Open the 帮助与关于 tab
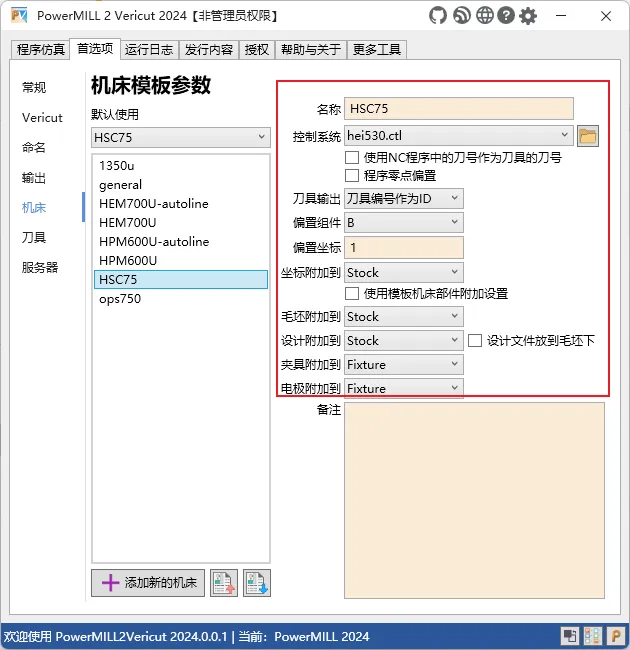This screenshot has height=650, width=630. [x=311, y=50]
